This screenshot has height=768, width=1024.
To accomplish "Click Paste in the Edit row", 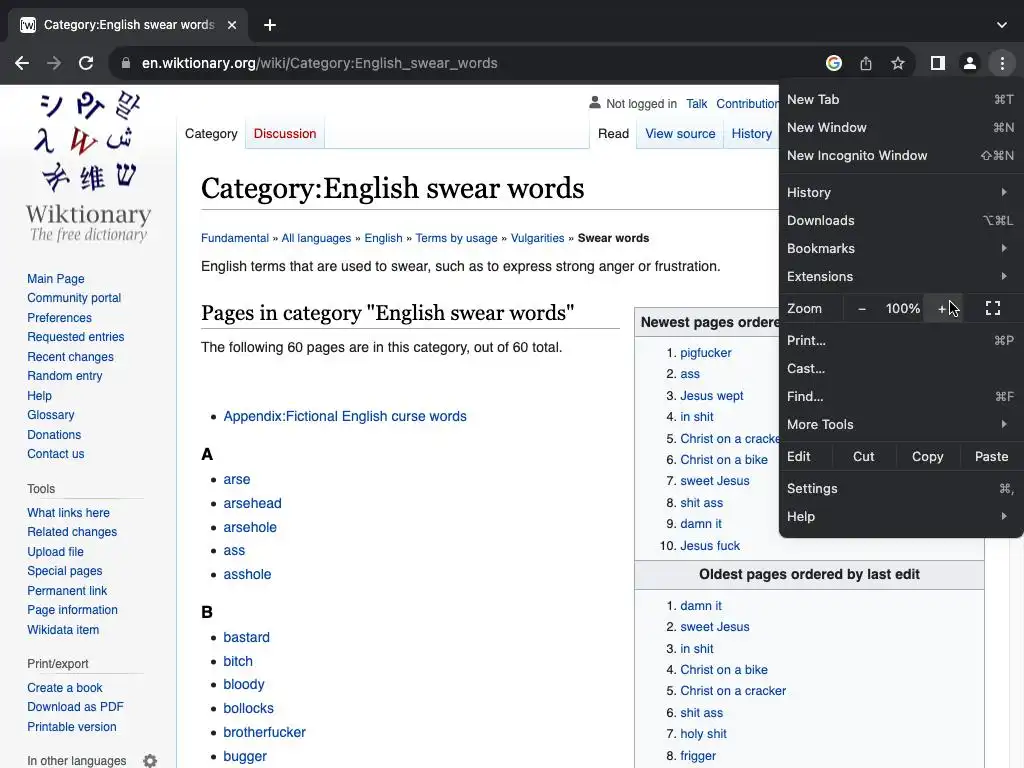I will (991, 456).
